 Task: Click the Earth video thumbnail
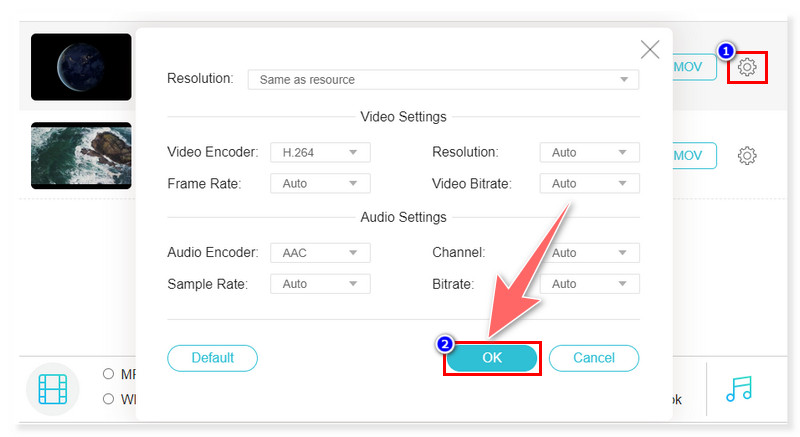81,67
